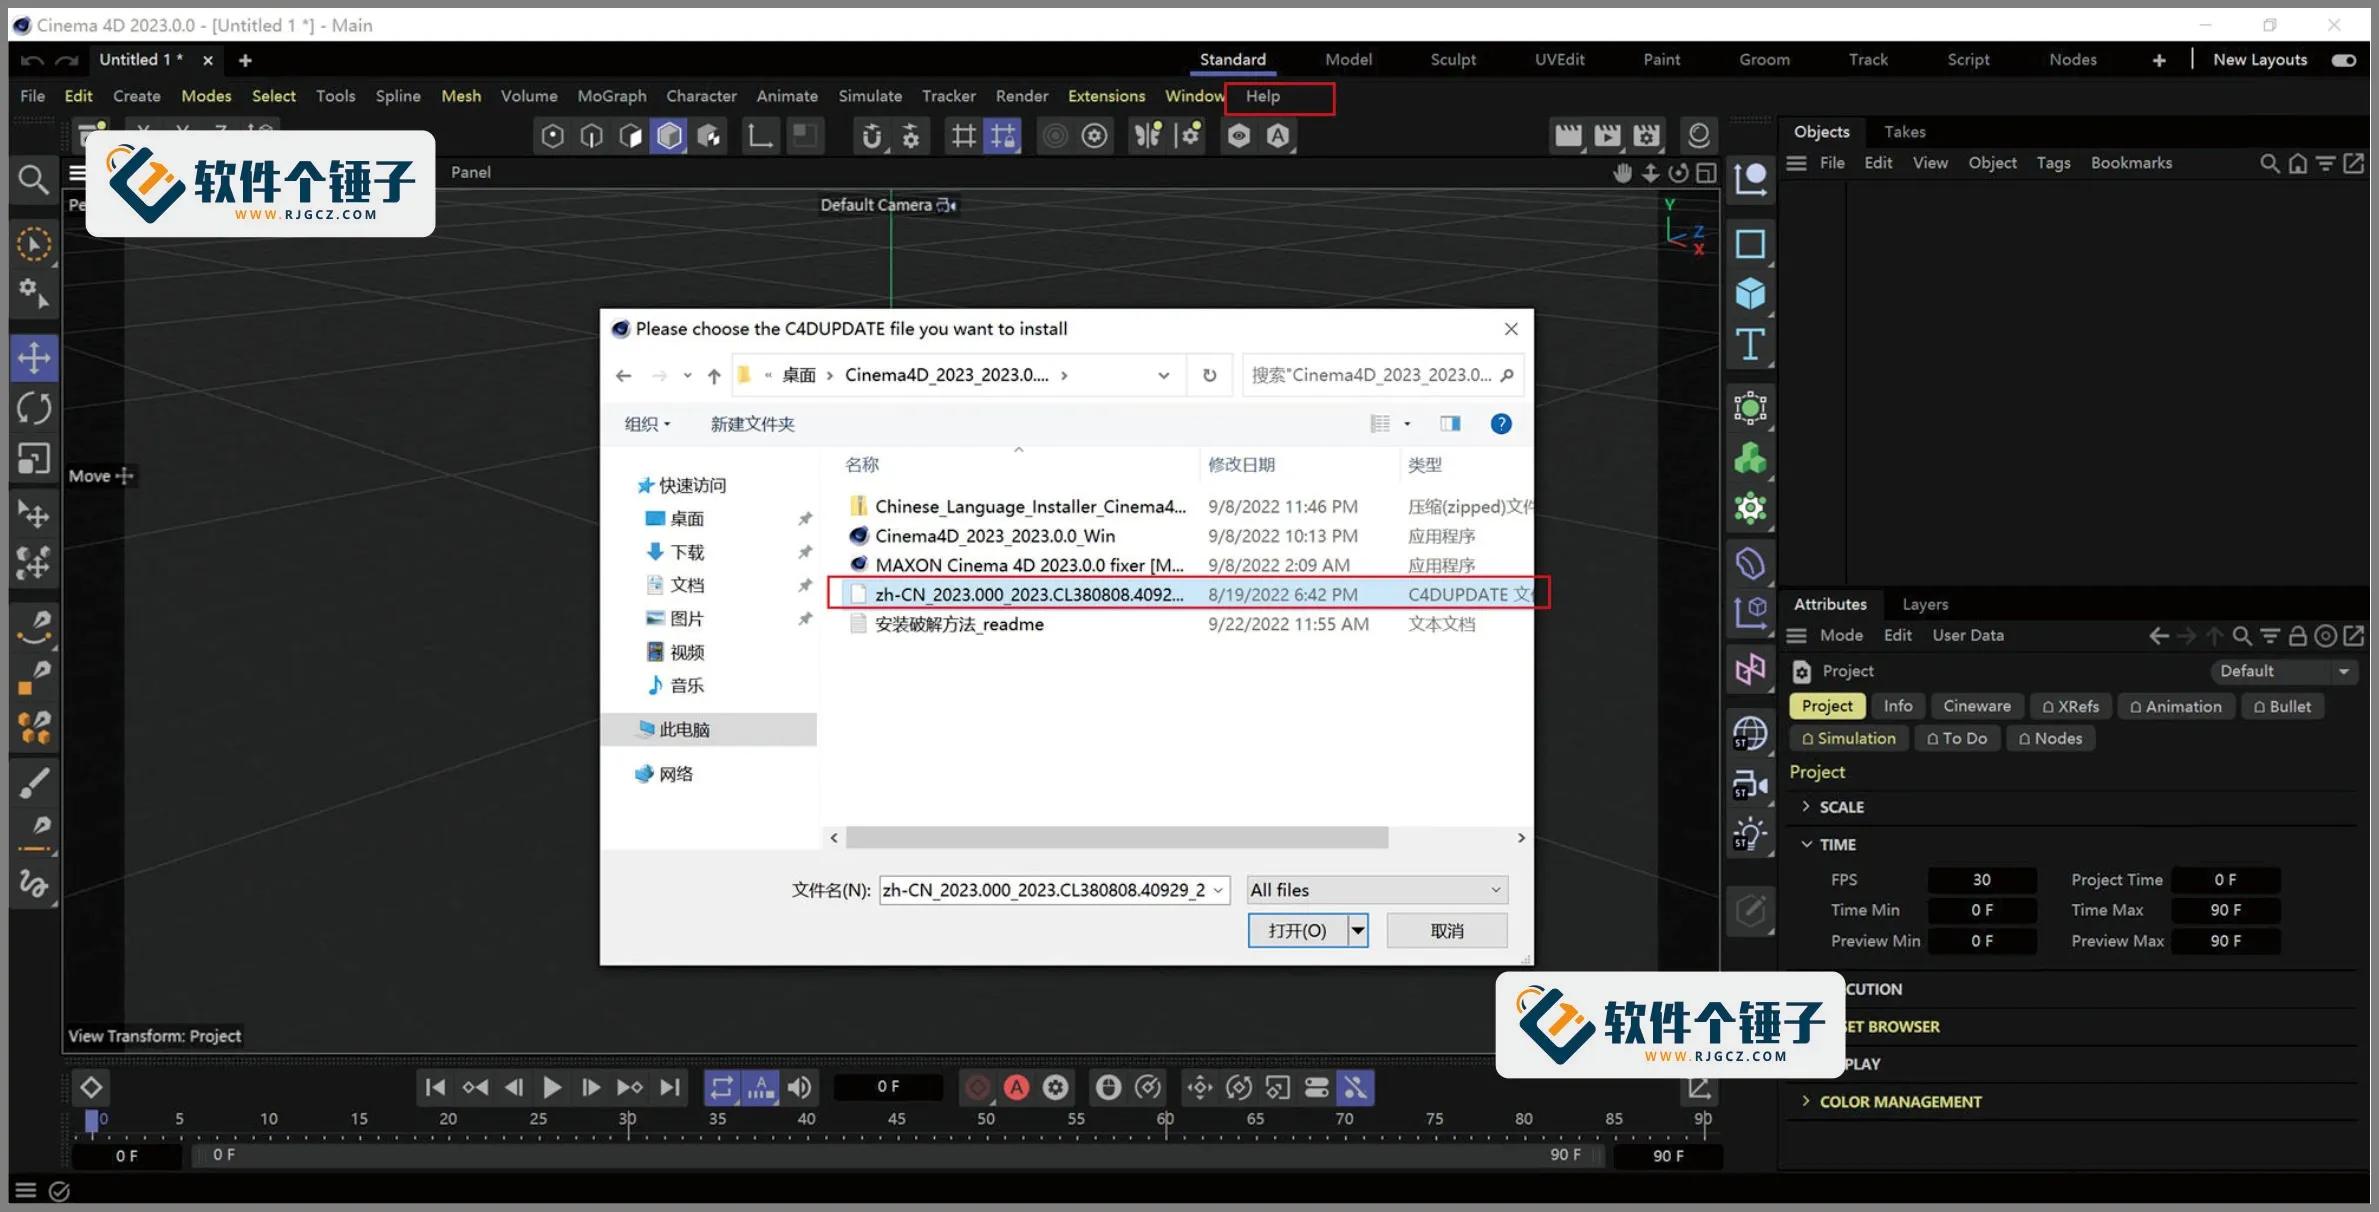
Task: Toggle the New Layouts switch
Action: click(x=2343, y=60)
